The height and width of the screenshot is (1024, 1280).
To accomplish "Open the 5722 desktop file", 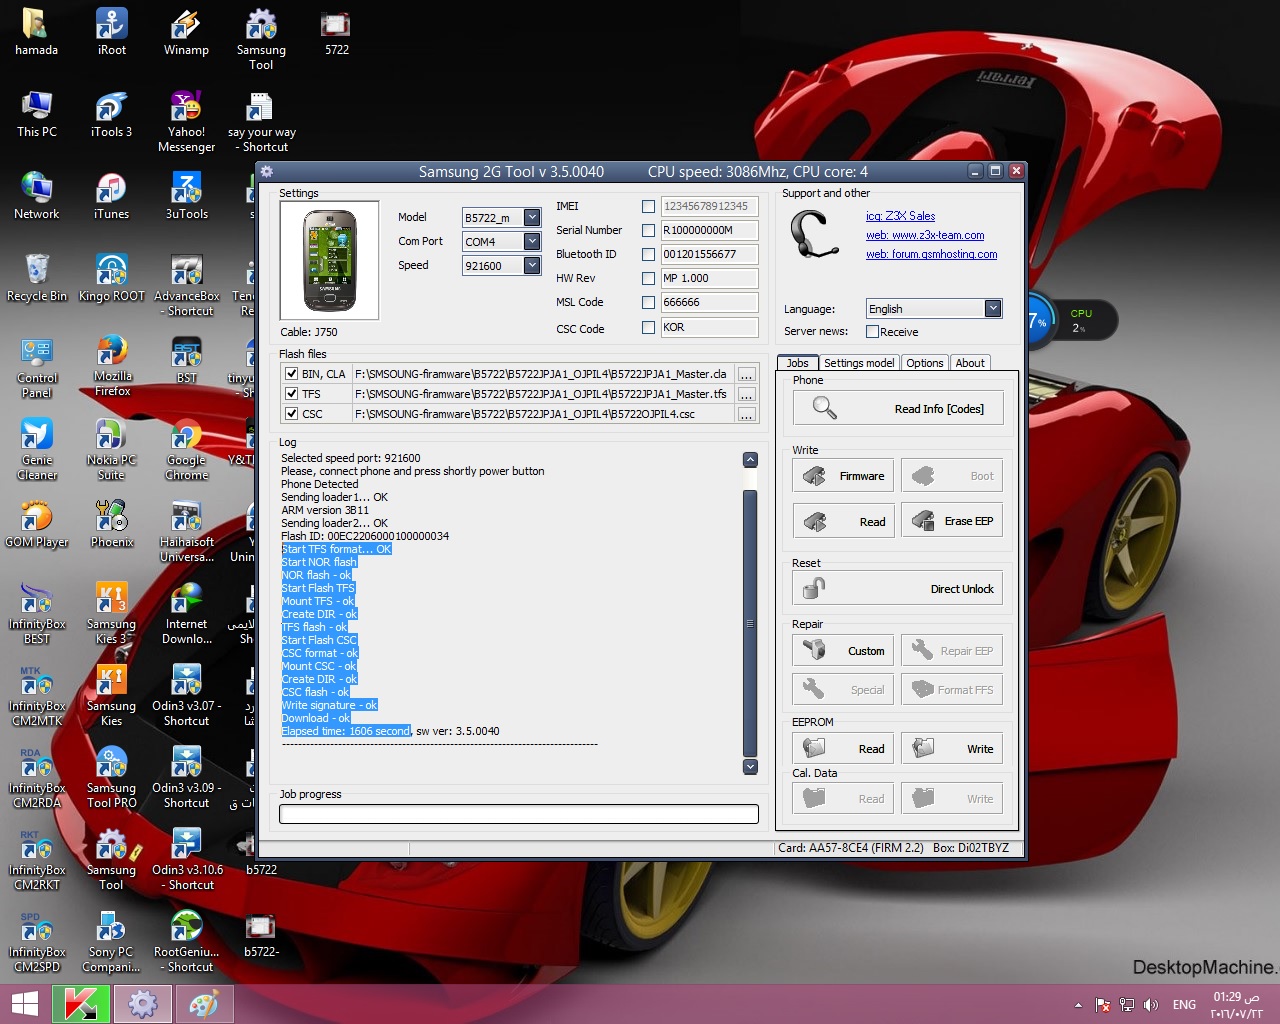I will 336,32.
